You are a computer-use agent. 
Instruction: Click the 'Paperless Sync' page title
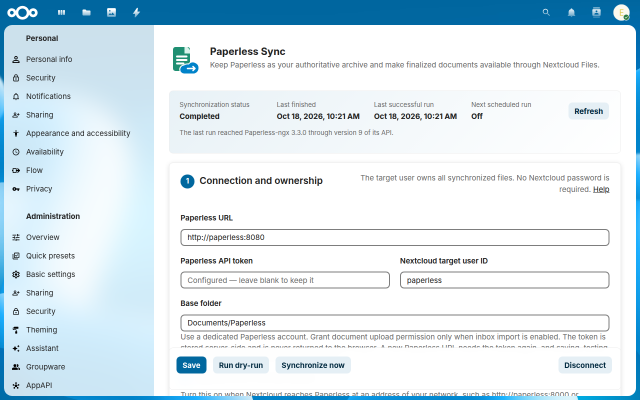(247, 51)
